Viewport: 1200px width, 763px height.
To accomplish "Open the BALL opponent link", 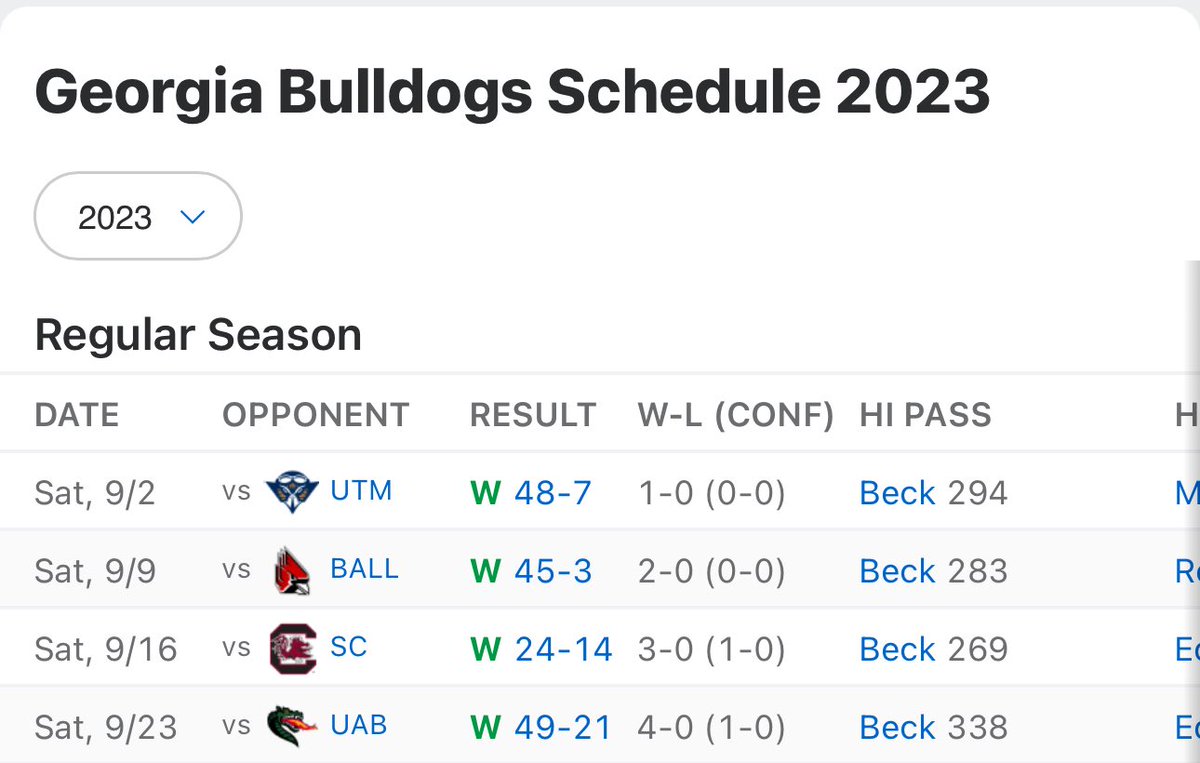I will tap(364, 569).
